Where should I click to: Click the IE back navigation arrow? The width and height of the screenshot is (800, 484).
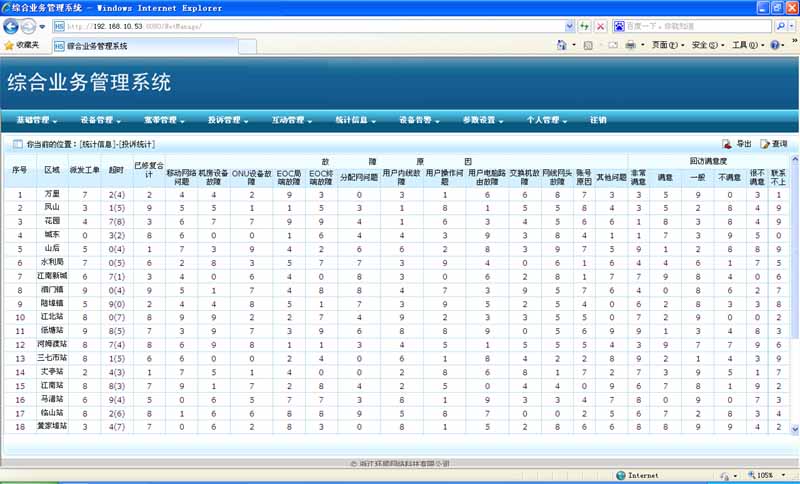[x=11, y=26]
